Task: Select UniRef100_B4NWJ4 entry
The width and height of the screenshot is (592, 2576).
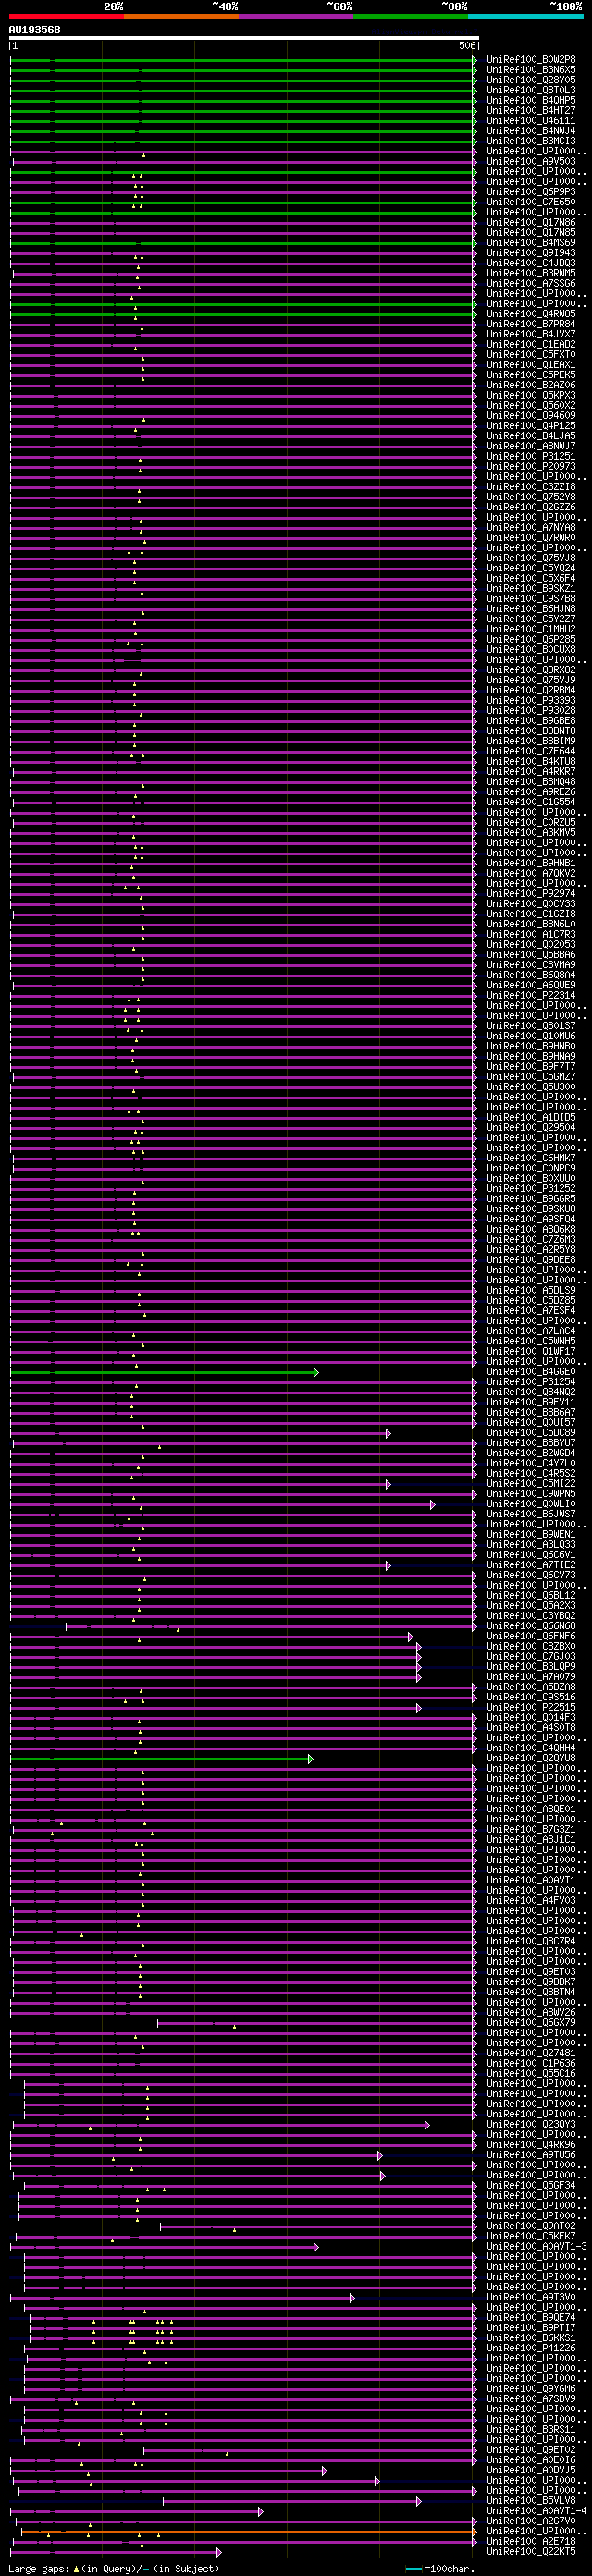Action: pyautogui.click(x=531, y=131)
